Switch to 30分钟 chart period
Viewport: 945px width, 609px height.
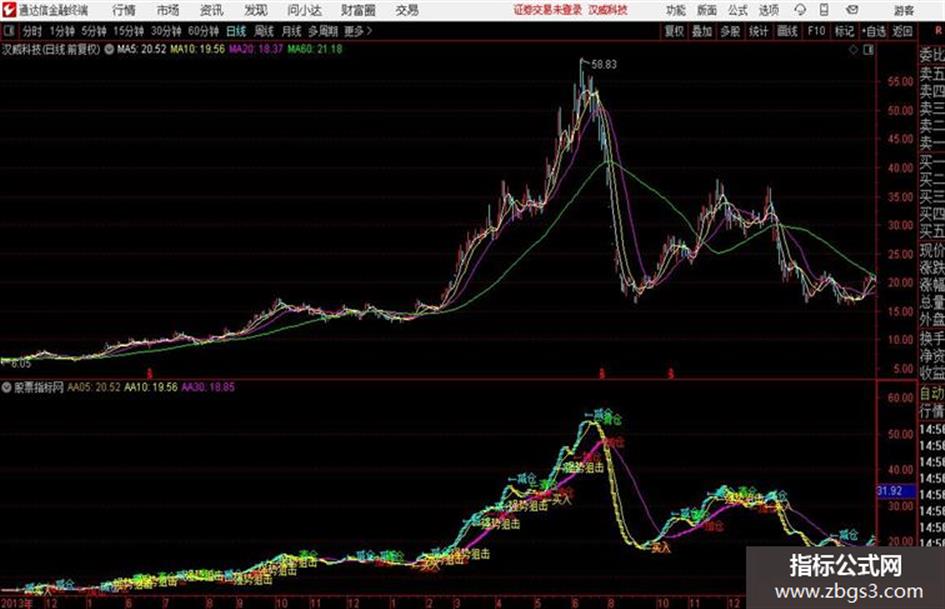click(166, 31)
